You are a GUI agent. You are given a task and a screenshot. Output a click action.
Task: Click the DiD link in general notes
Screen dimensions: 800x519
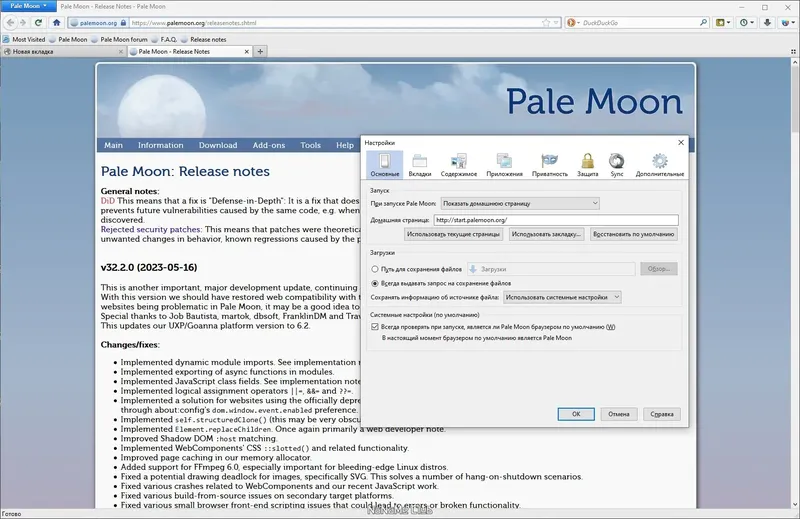click(x=108, y=201)
